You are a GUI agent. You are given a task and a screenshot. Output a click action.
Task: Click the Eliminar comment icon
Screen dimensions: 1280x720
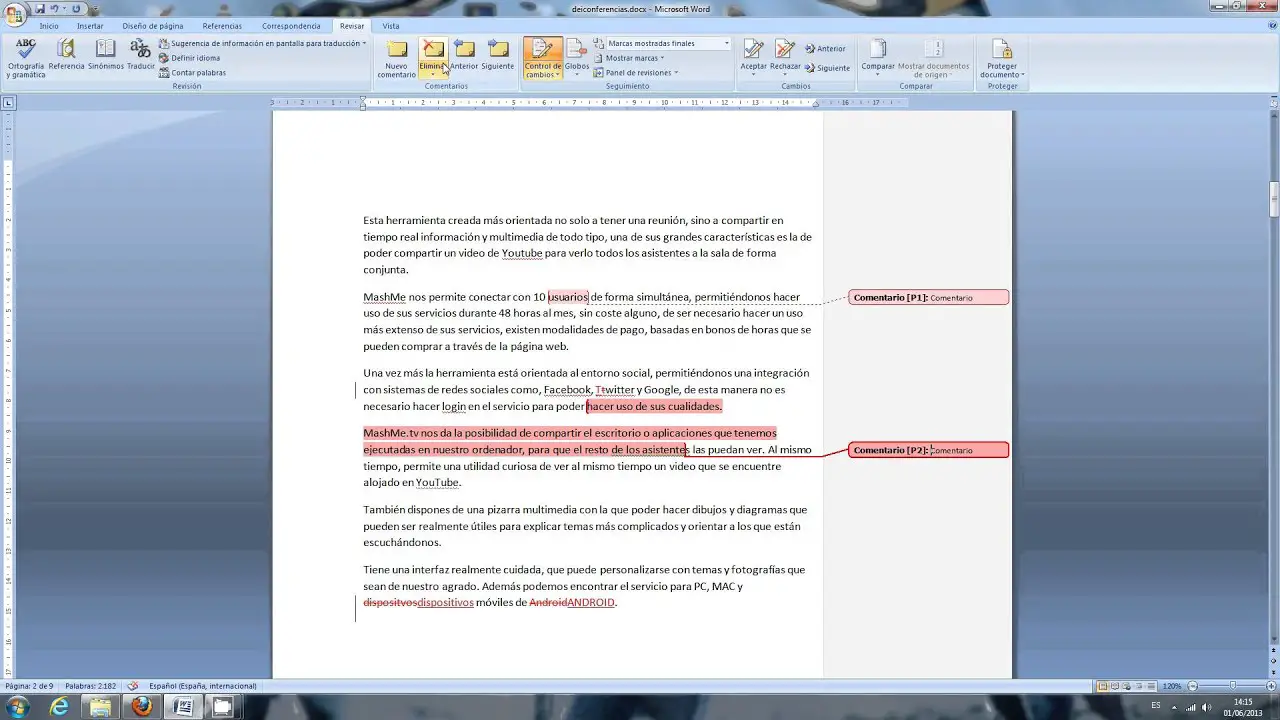[433, 50]
